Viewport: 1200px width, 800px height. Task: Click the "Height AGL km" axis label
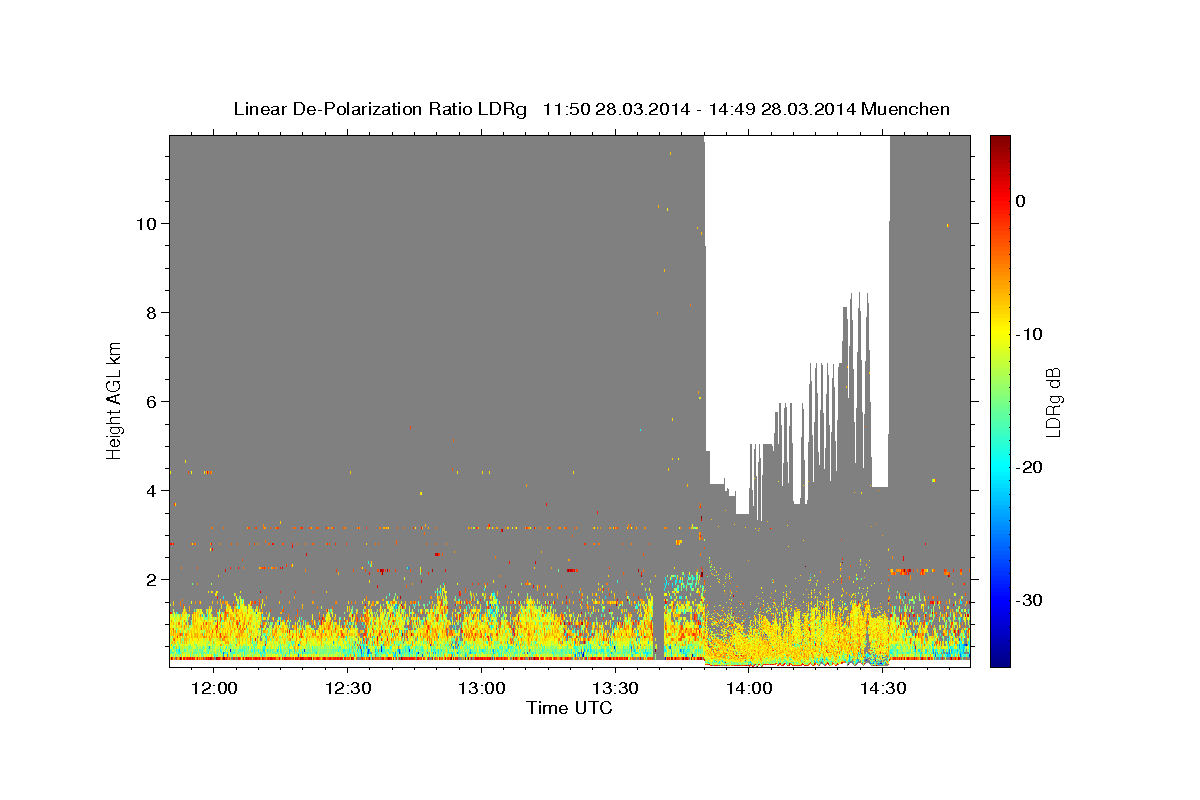[x=114, y=400]
